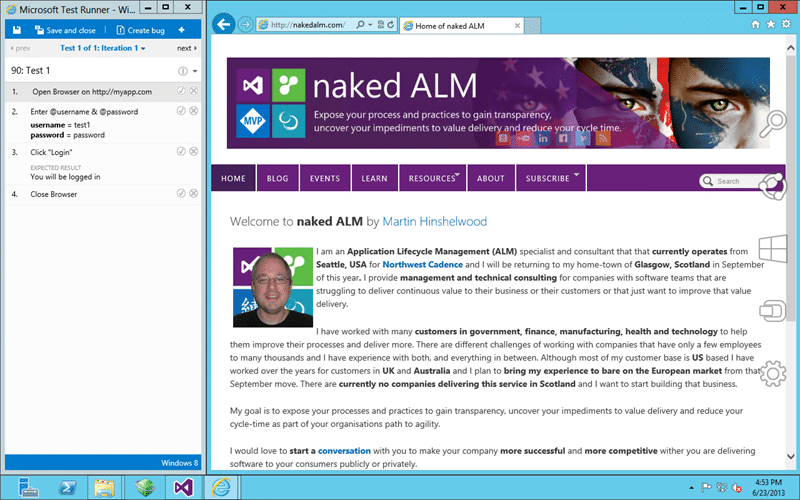
Task: Open the Northwest Cadence link
Action: pos(422,265)
